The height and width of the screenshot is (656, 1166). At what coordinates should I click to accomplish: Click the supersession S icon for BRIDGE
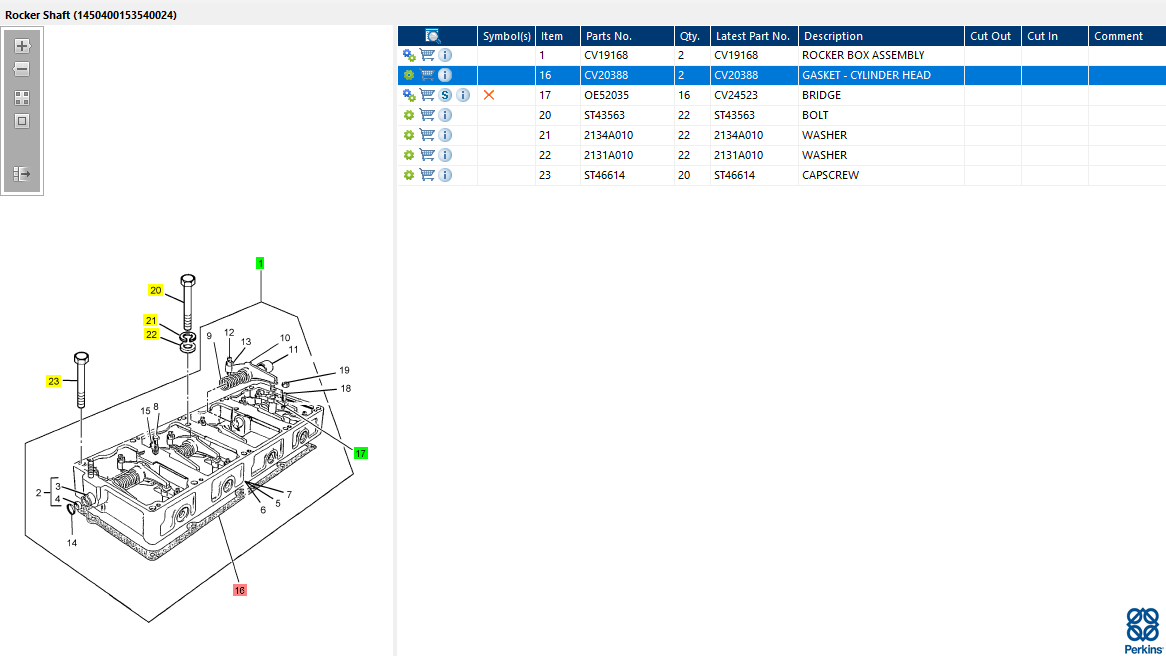pyautogui.click(x=445, y=95)
